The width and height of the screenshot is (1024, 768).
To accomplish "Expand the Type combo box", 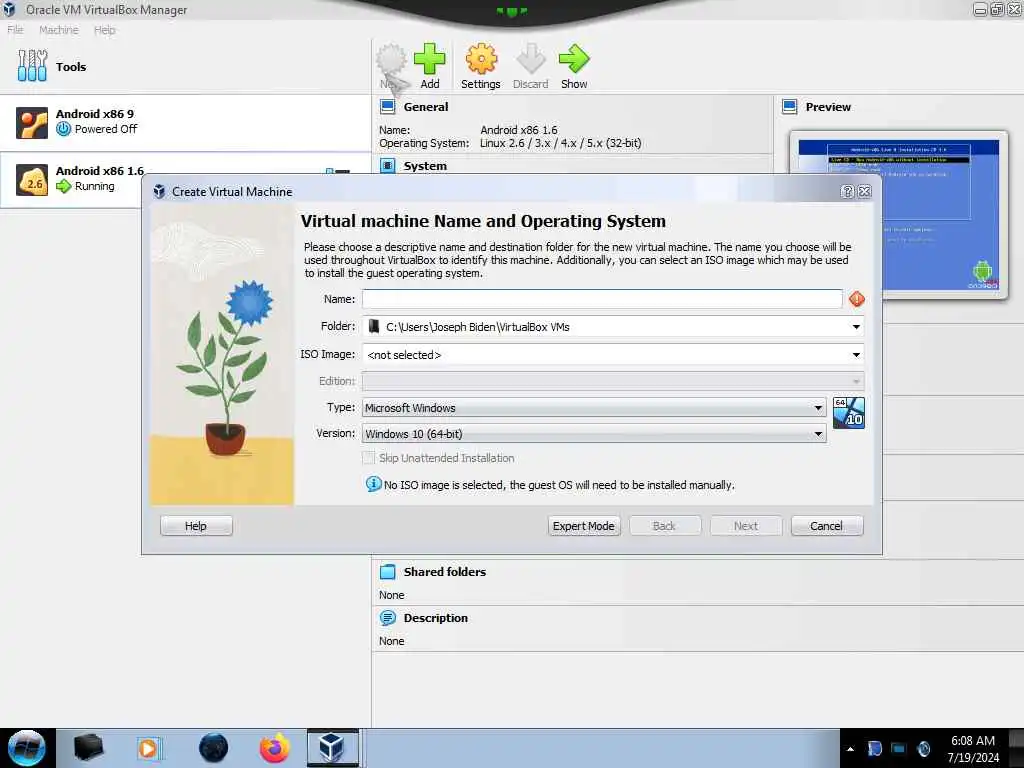I will 594,408.
